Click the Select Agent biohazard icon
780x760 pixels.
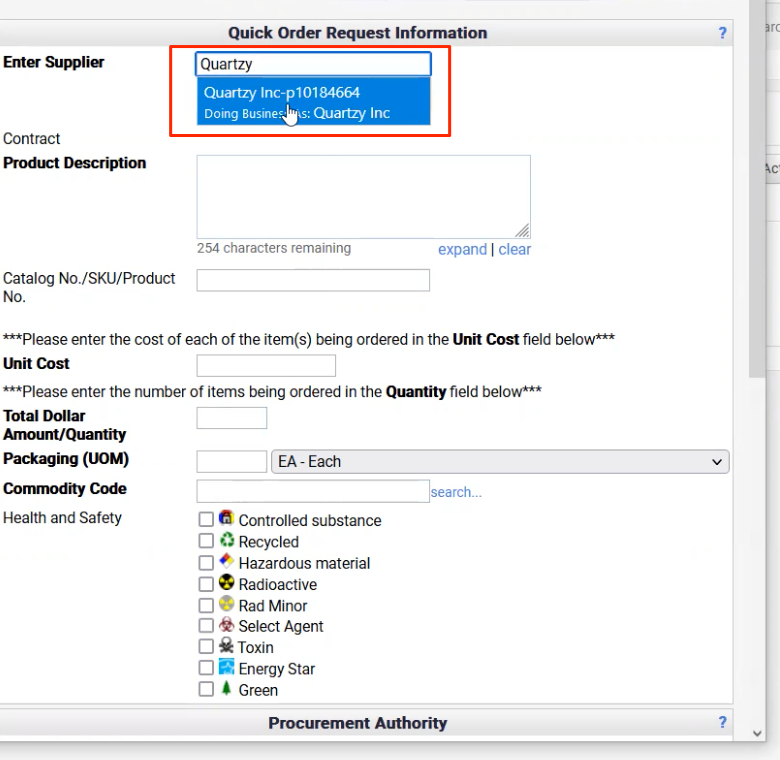click(226, 625)
